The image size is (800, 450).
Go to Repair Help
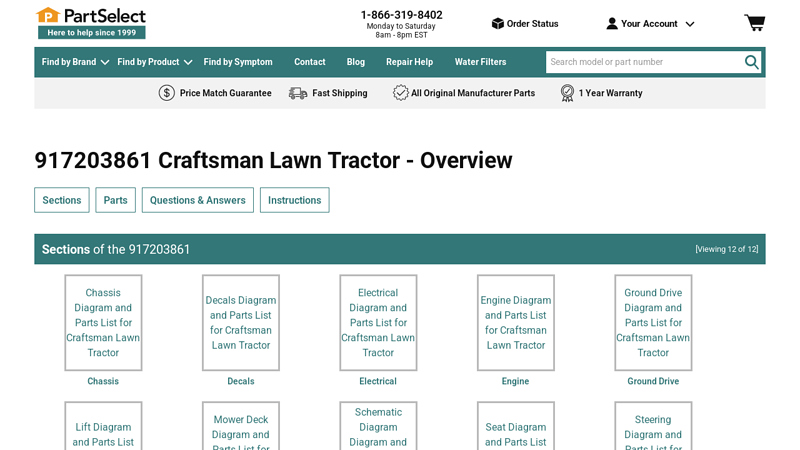409,62
